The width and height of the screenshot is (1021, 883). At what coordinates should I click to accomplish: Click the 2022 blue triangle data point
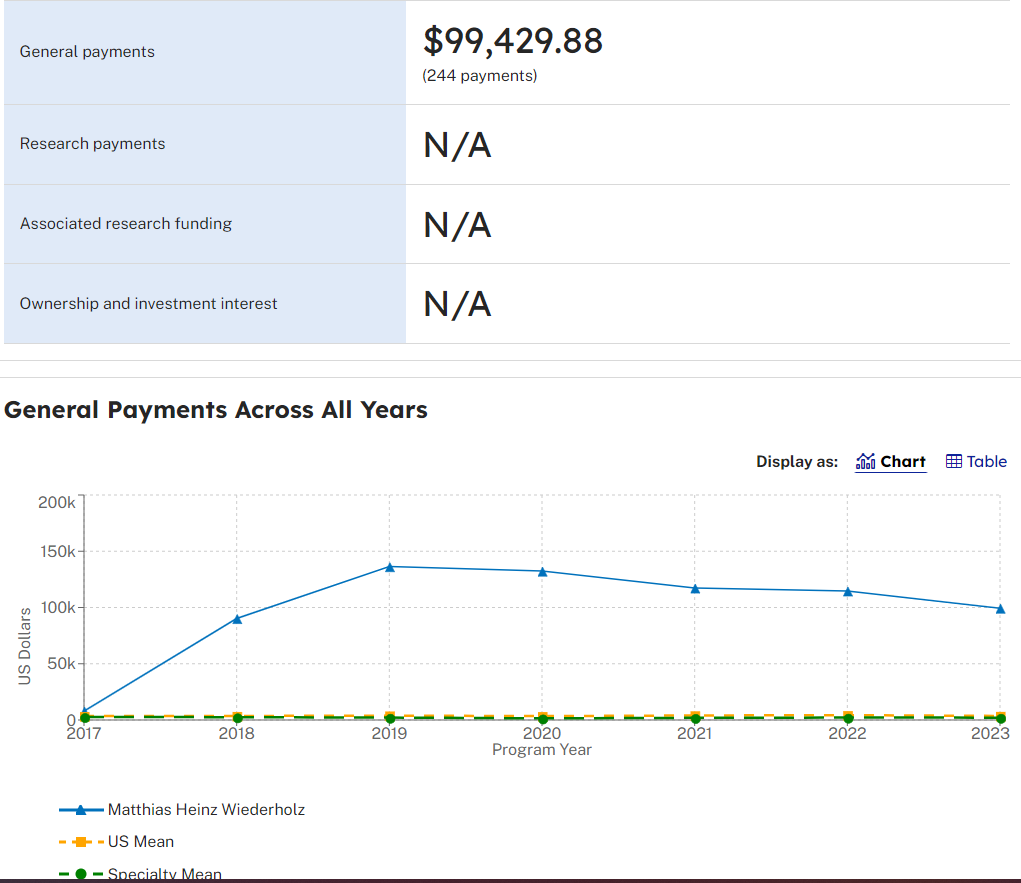pos(848,591)
